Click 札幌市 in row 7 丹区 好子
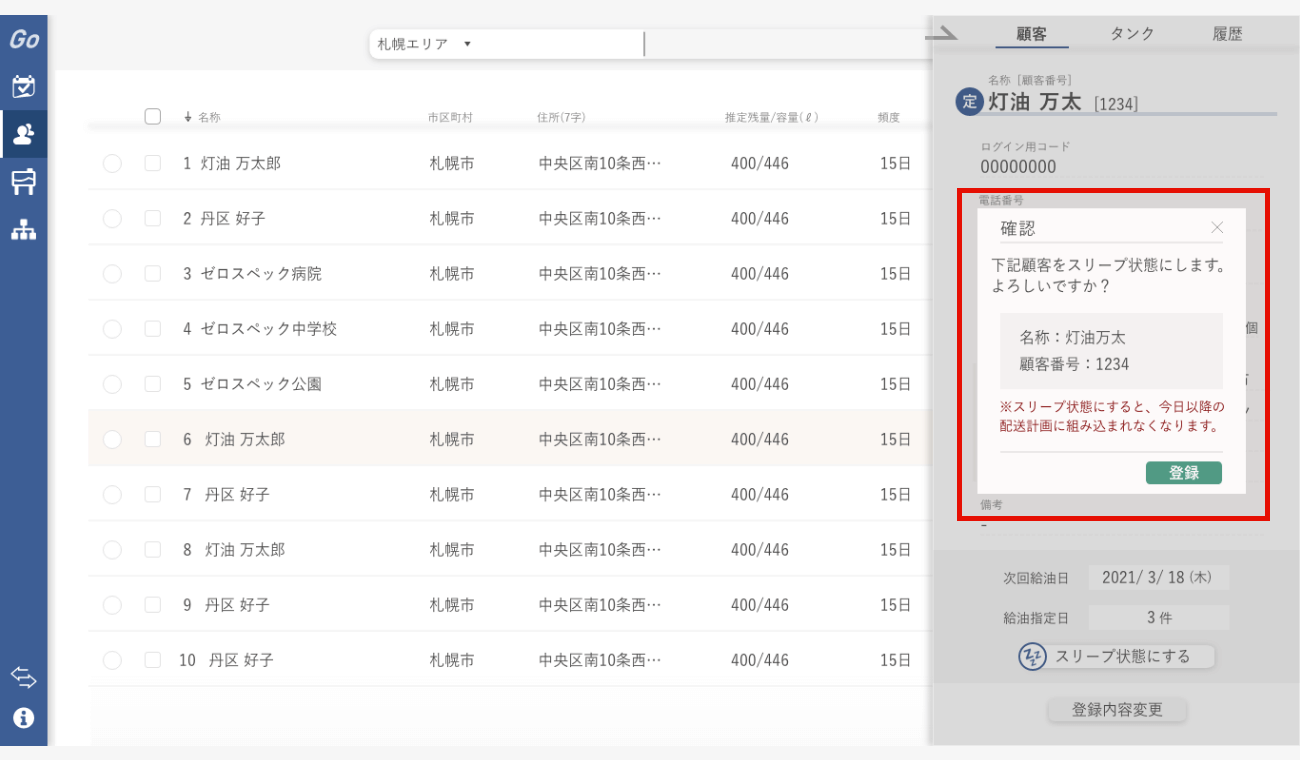 click(x=451, y=494)
